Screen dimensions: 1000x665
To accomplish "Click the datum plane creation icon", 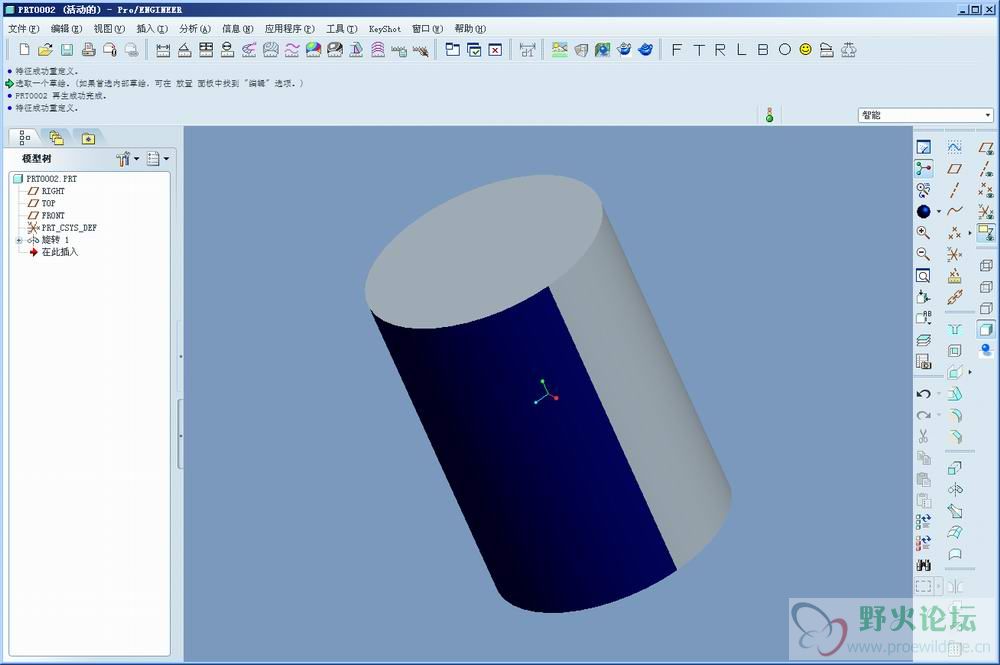I will tap(954, 169).
